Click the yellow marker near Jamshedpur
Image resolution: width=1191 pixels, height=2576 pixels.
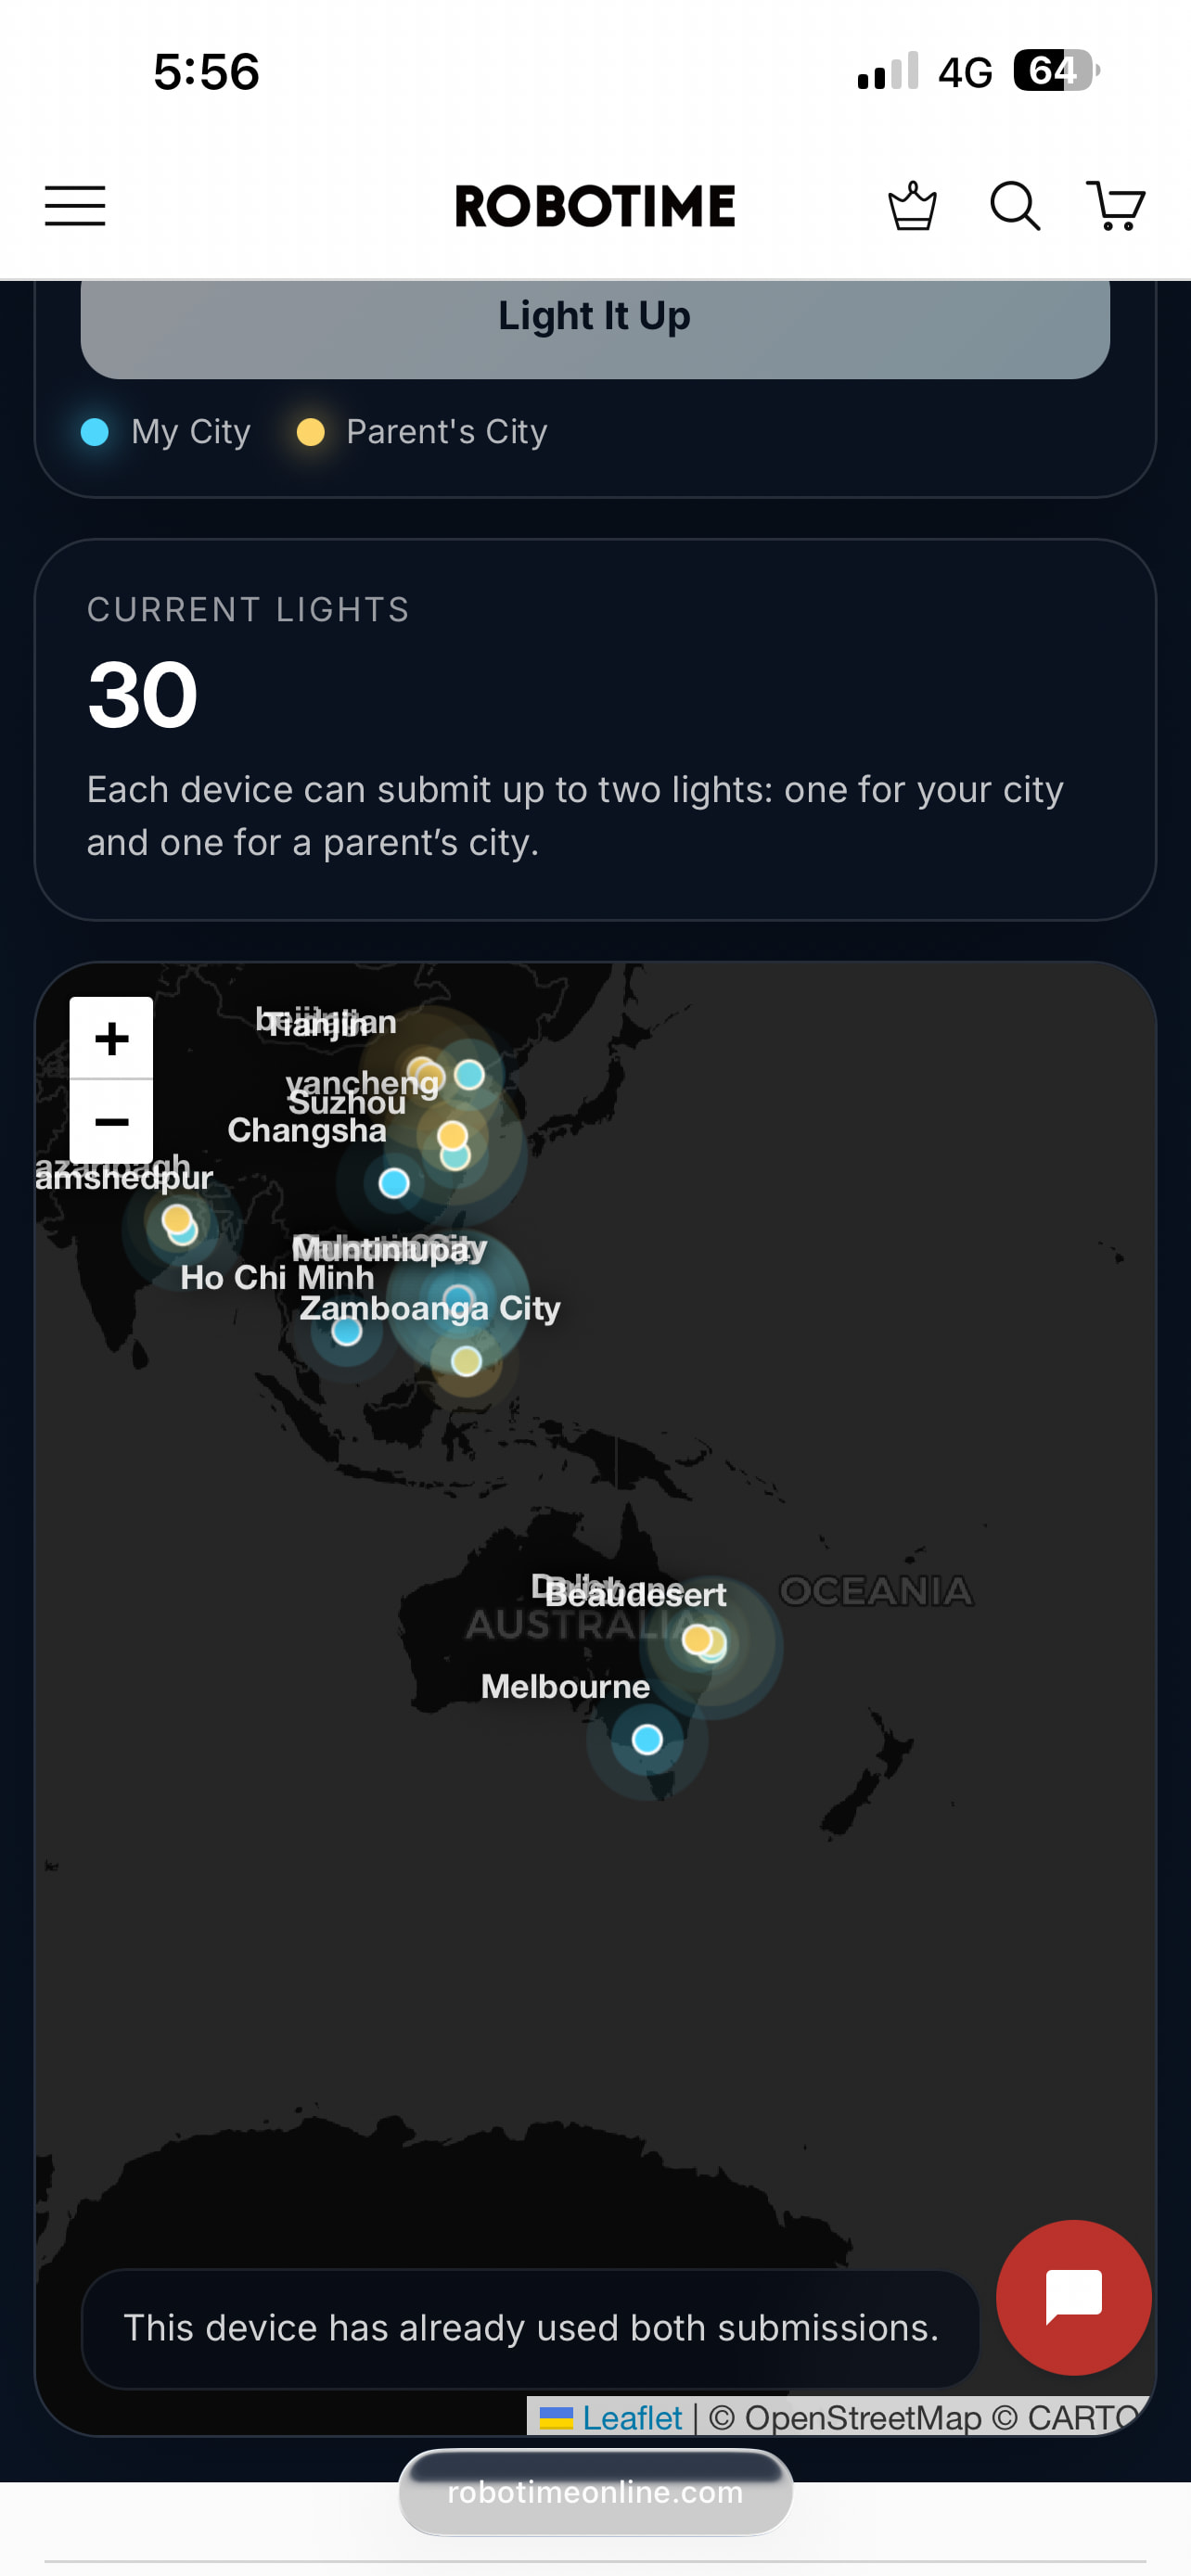coord(176,1218)
